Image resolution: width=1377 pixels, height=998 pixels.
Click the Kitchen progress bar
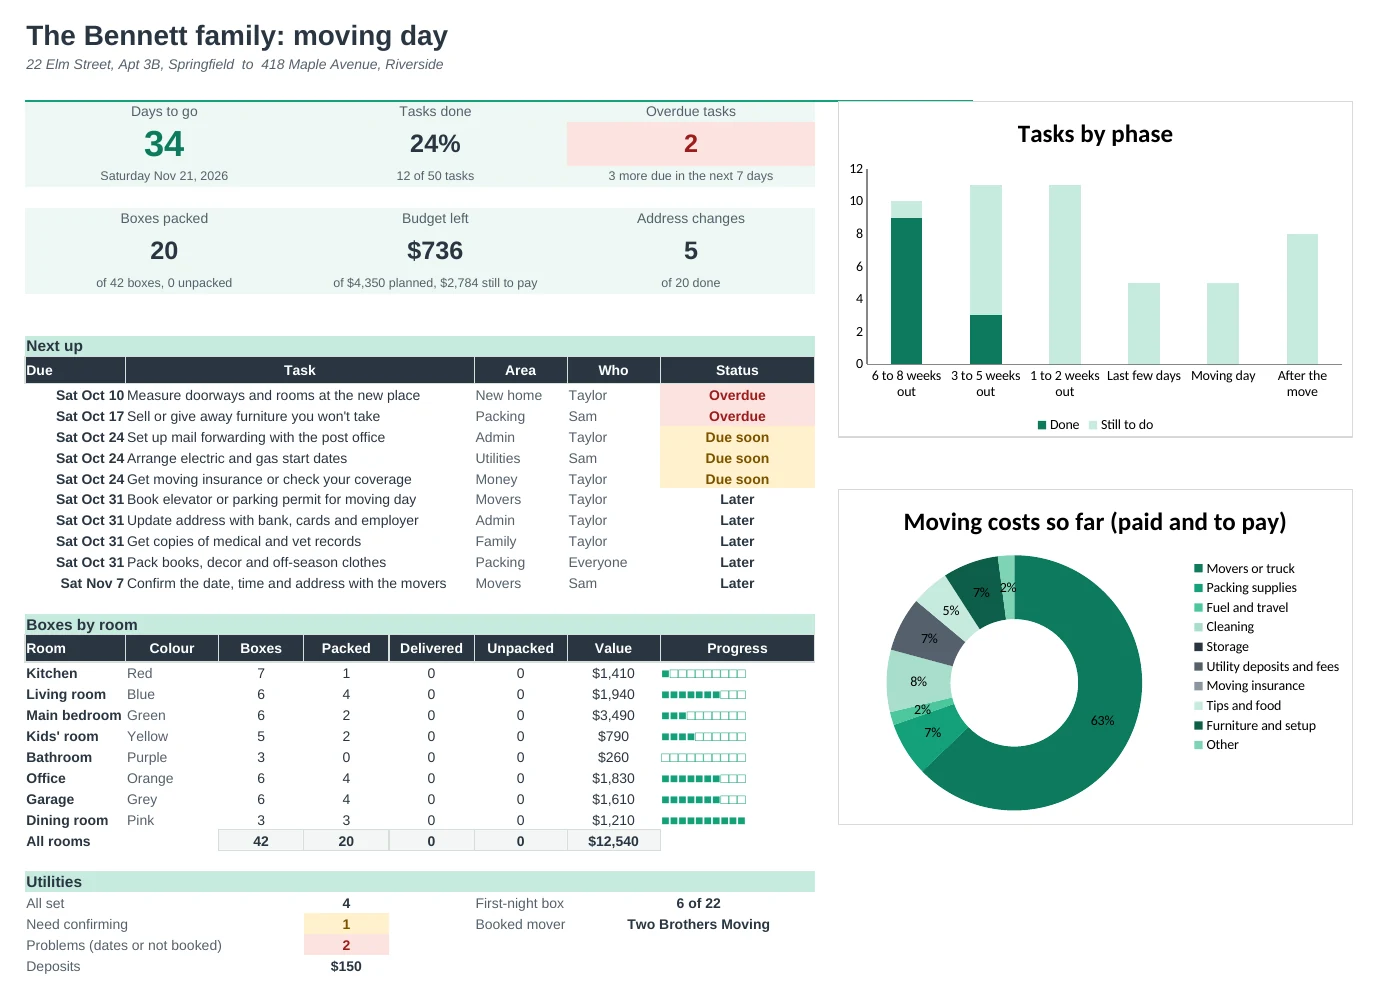704,674
